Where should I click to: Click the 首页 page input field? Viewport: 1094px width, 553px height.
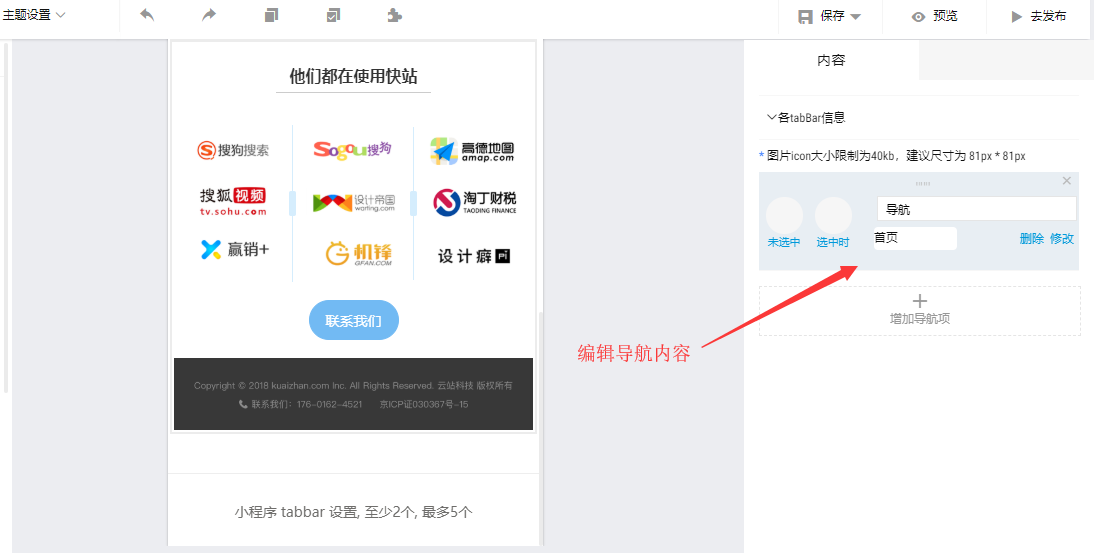point(915,238)
